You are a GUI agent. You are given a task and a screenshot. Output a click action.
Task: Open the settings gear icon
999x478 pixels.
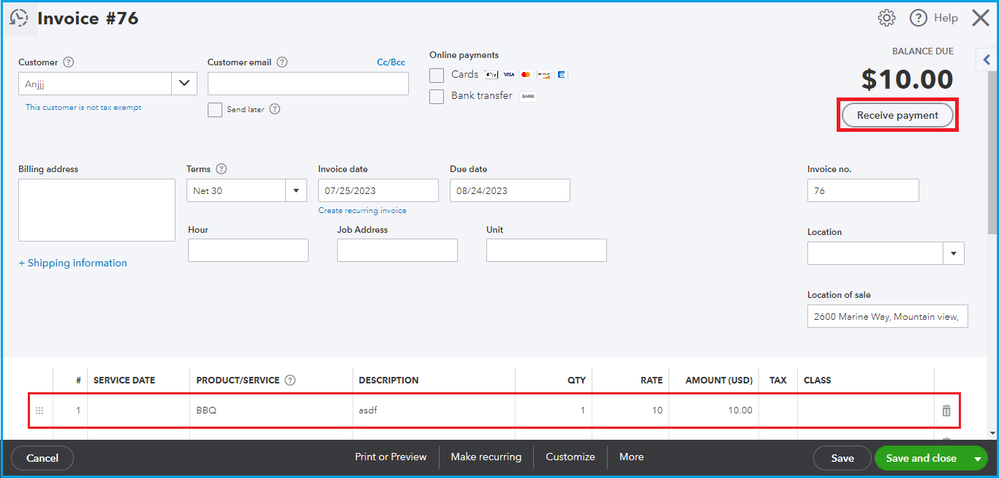tap(886, 18)
